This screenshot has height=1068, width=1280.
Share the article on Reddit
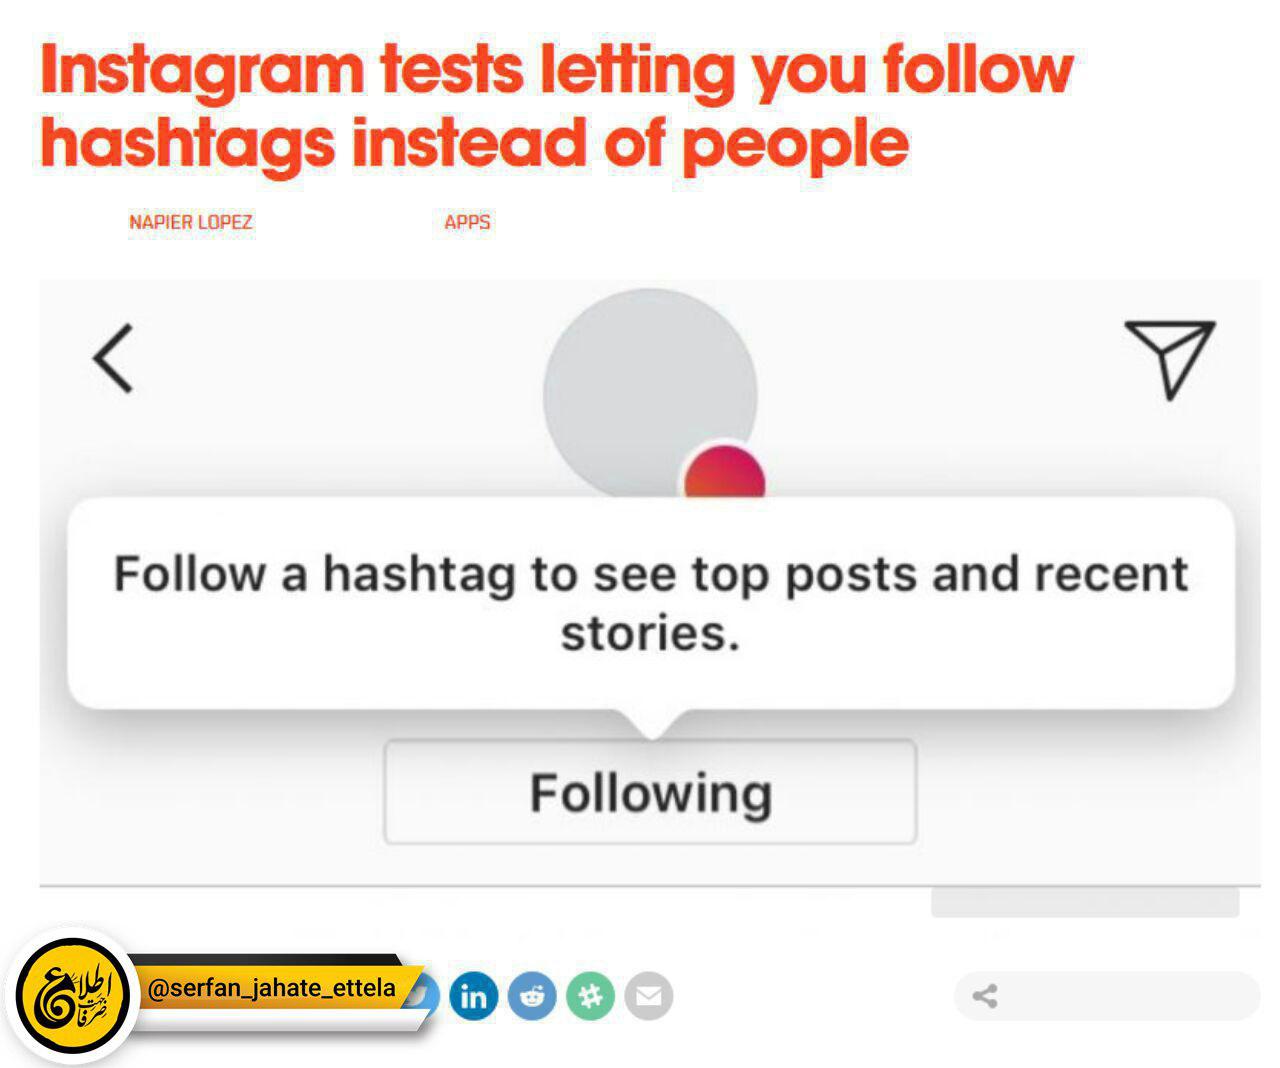coord(532,996)
